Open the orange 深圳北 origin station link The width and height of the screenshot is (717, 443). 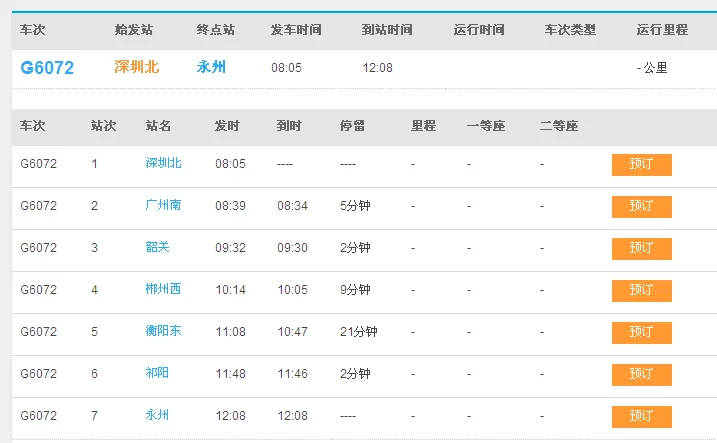coord(137,68)
